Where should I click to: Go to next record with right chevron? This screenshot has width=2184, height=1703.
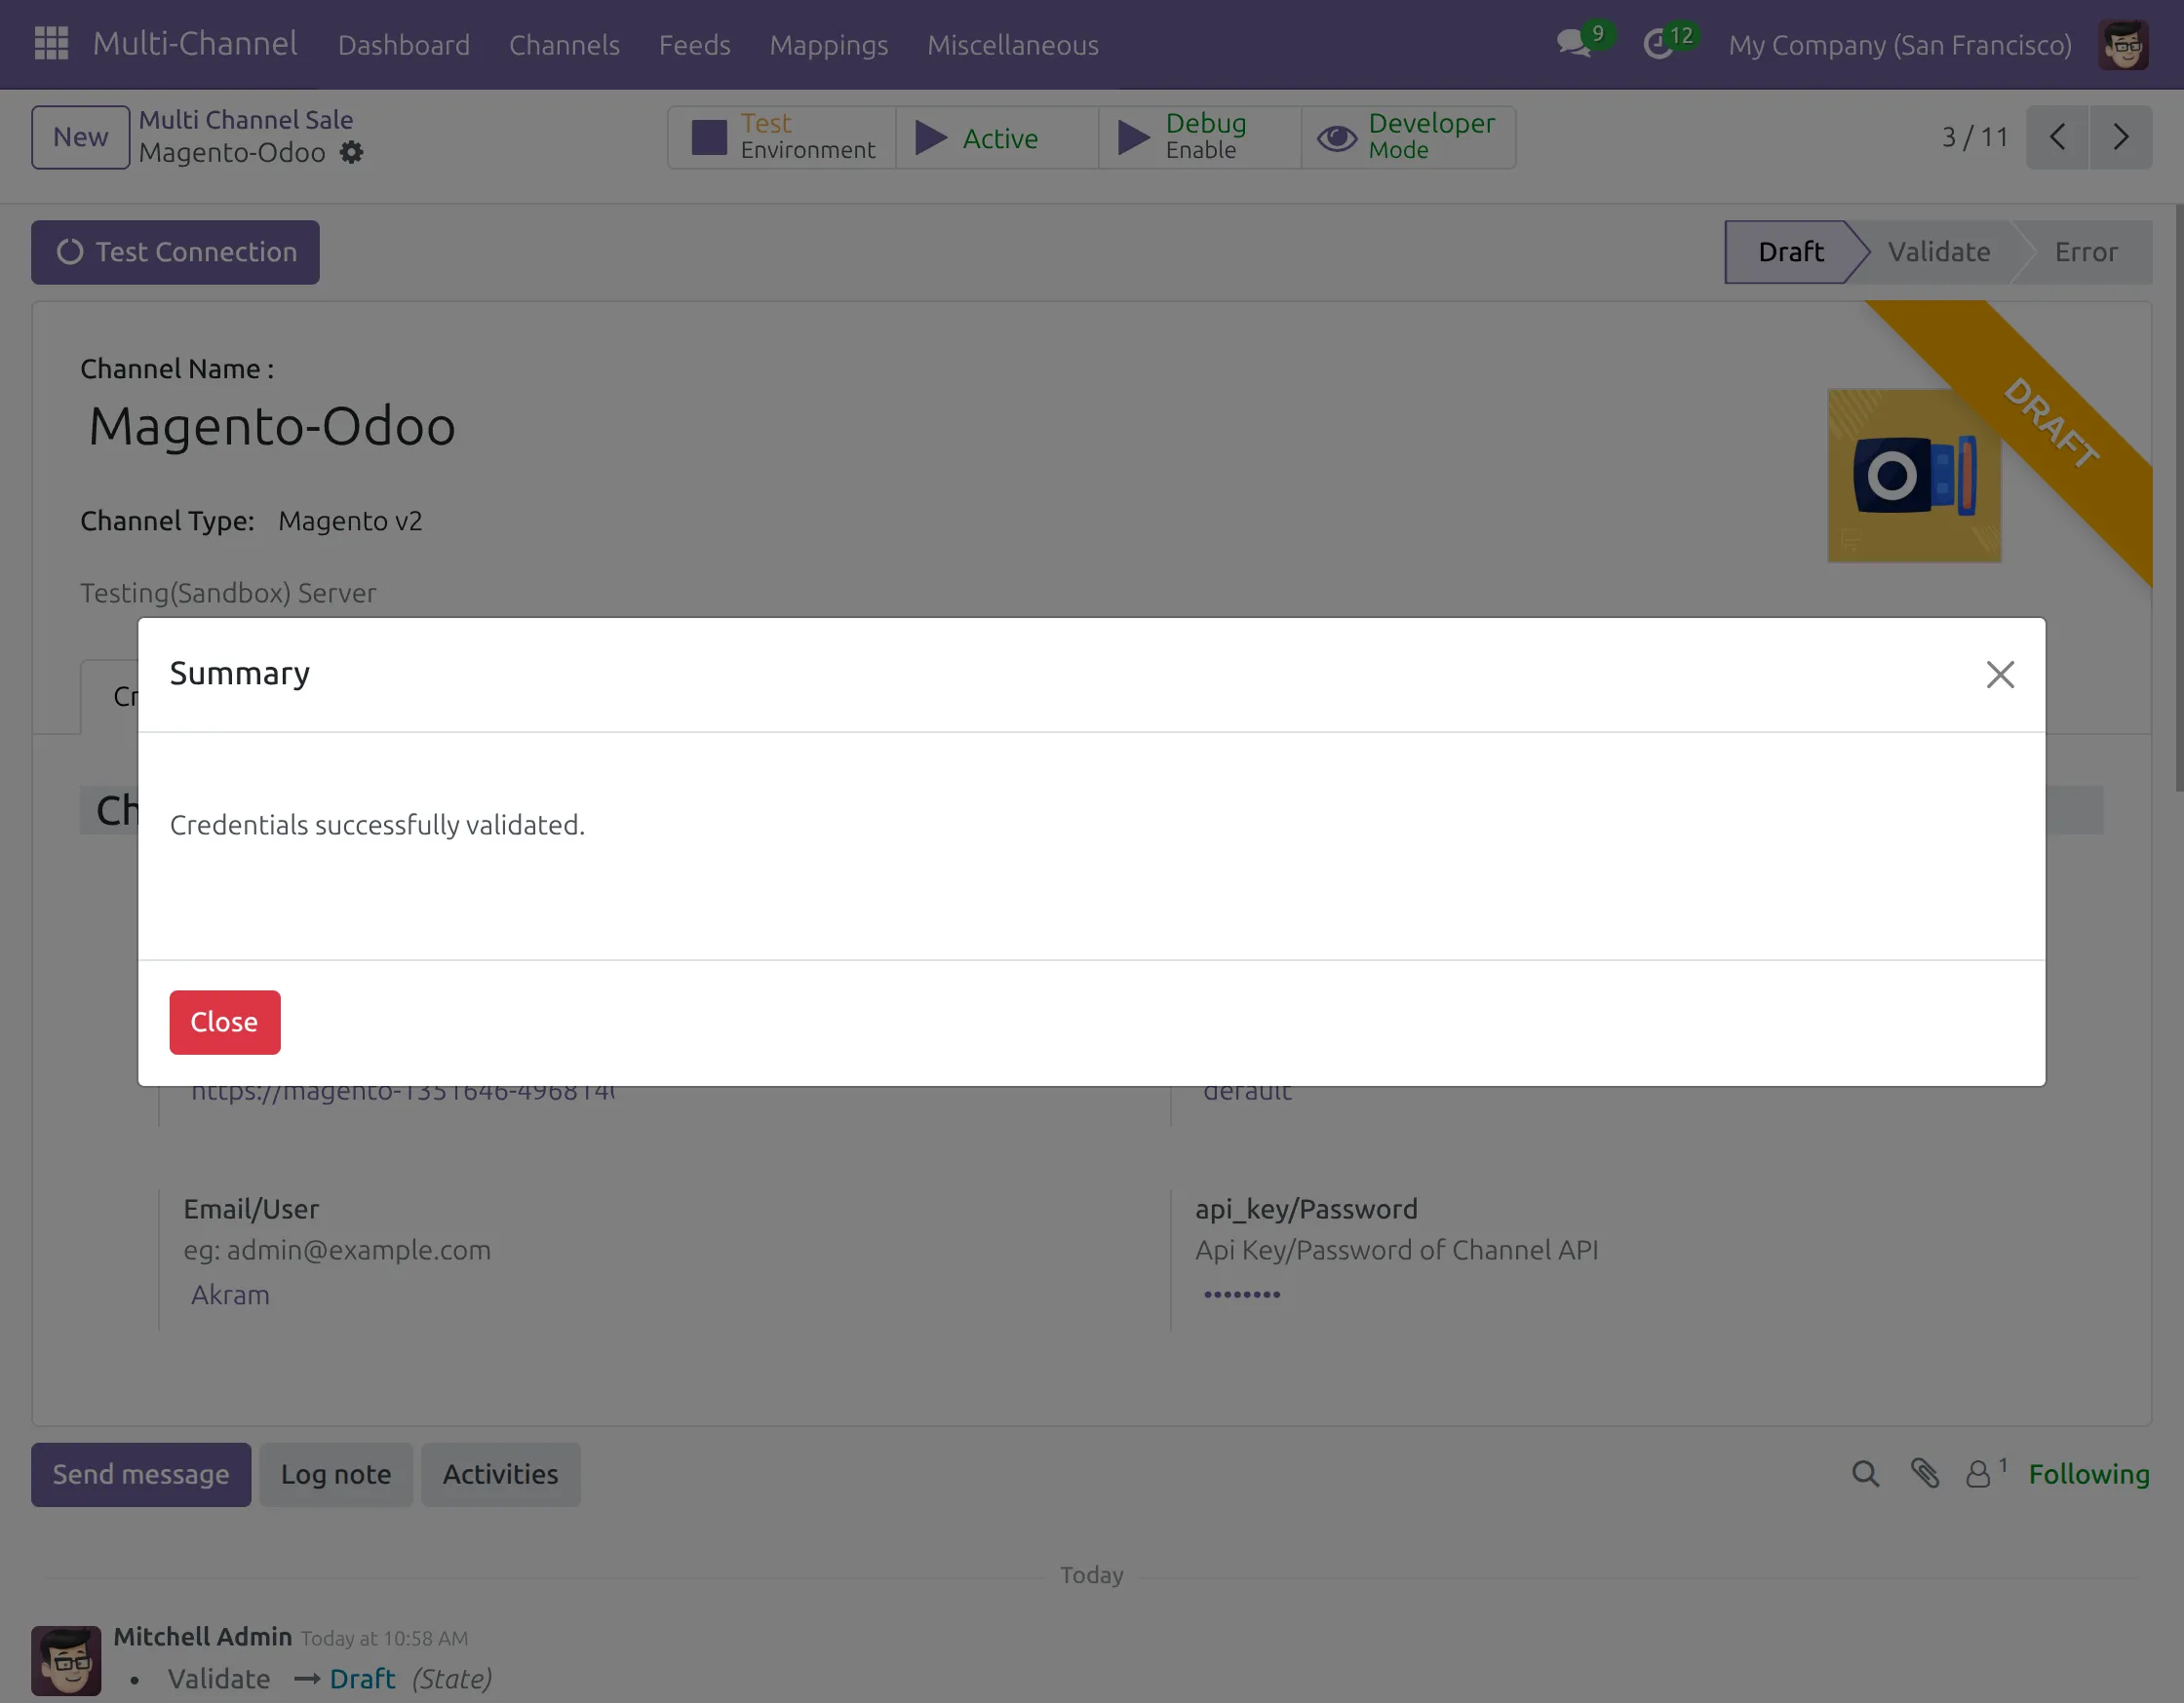coord(2120,137)
